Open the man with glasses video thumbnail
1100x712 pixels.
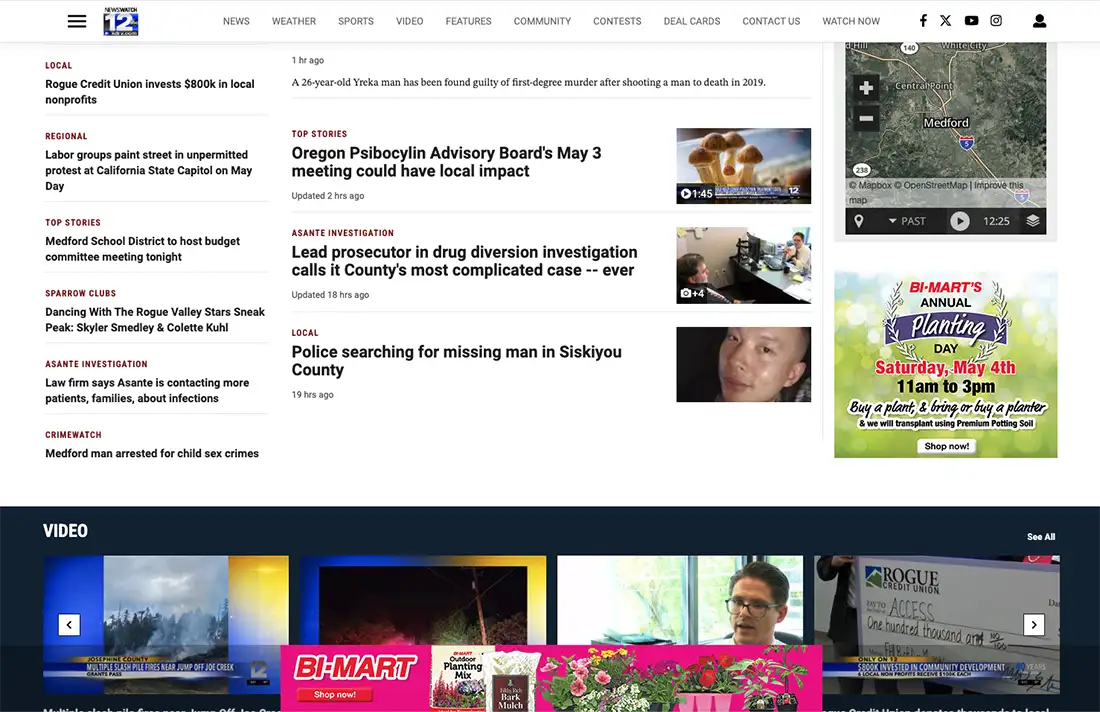click(x=680, y=600)
